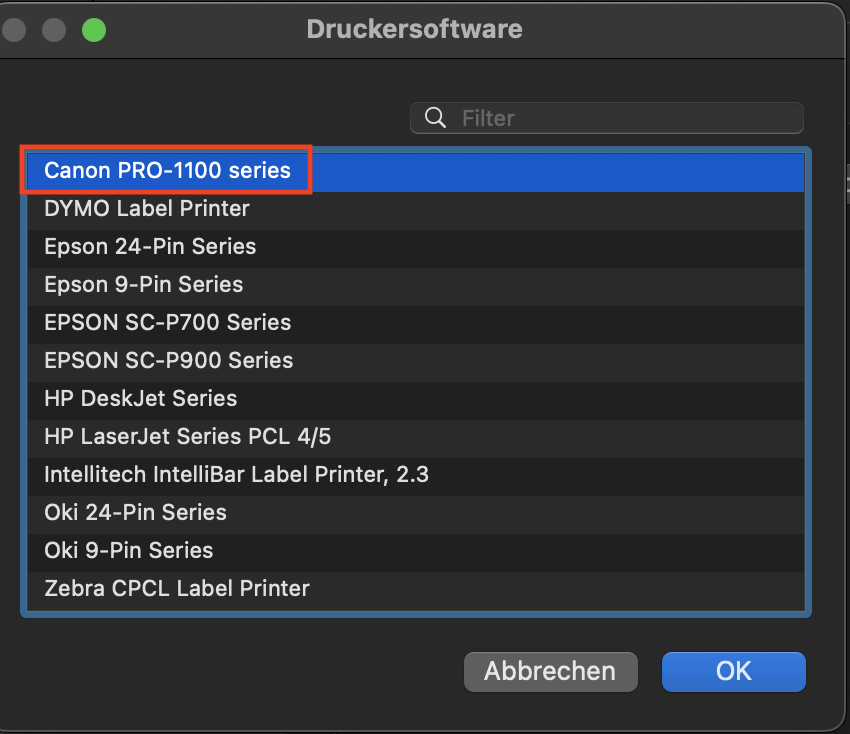Choose Oki 24-Pin Series driver

pyautogui.click(x=135, y=513)
